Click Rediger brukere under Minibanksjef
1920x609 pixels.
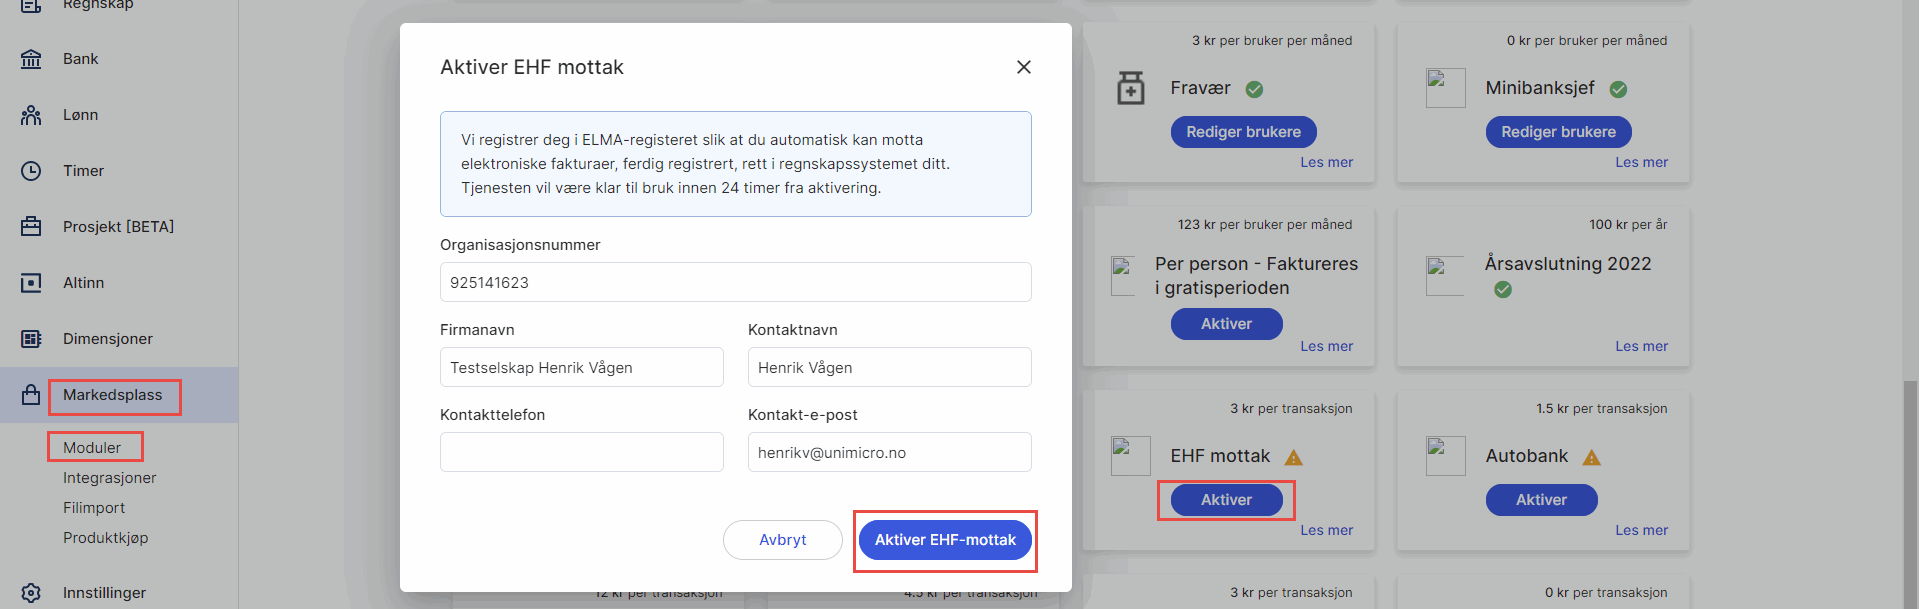(1558, 132)
